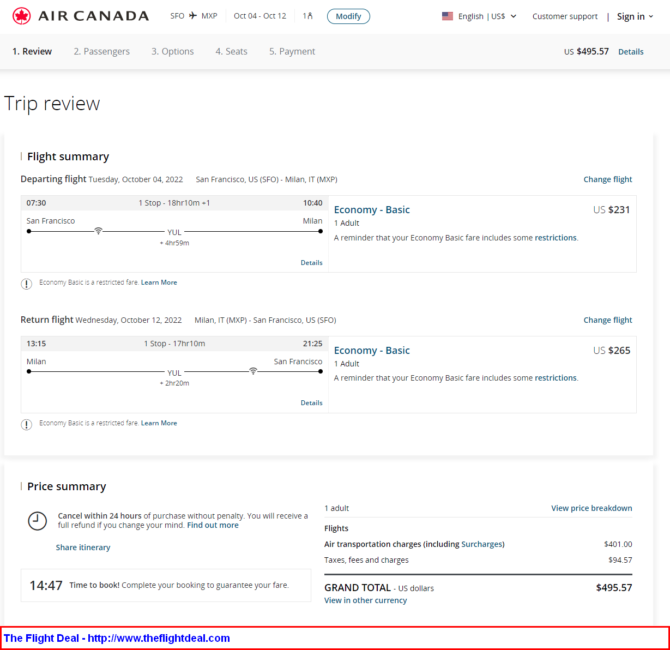670x650 pixels.
Task: Click the GRAND TOTAL $495.57 amount
Action: coord(614,588)
